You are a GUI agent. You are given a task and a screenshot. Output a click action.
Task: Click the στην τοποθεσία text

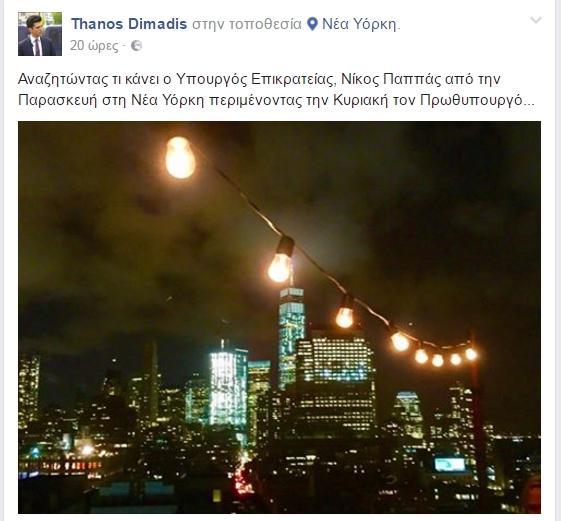coord(247,24)
